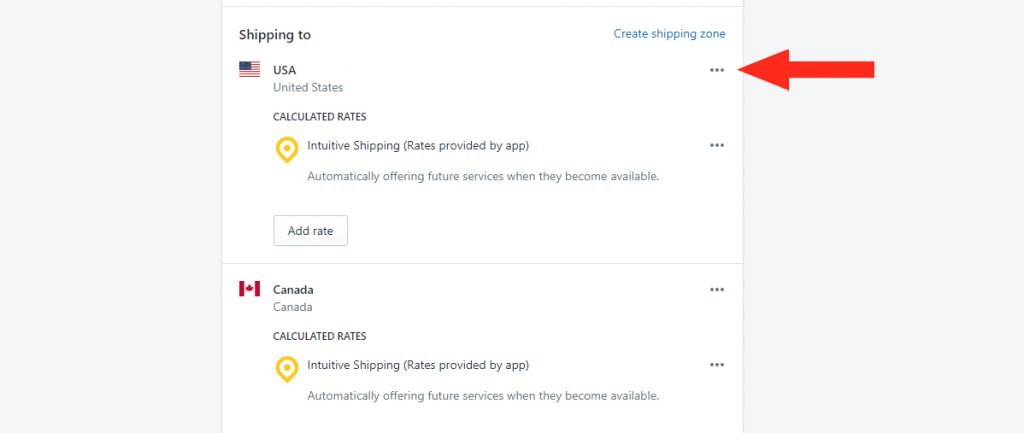The height and width of the screenshot is (433, 1024).
Task: Click the Create shipping zone link
Action: (x=669, y=33)
